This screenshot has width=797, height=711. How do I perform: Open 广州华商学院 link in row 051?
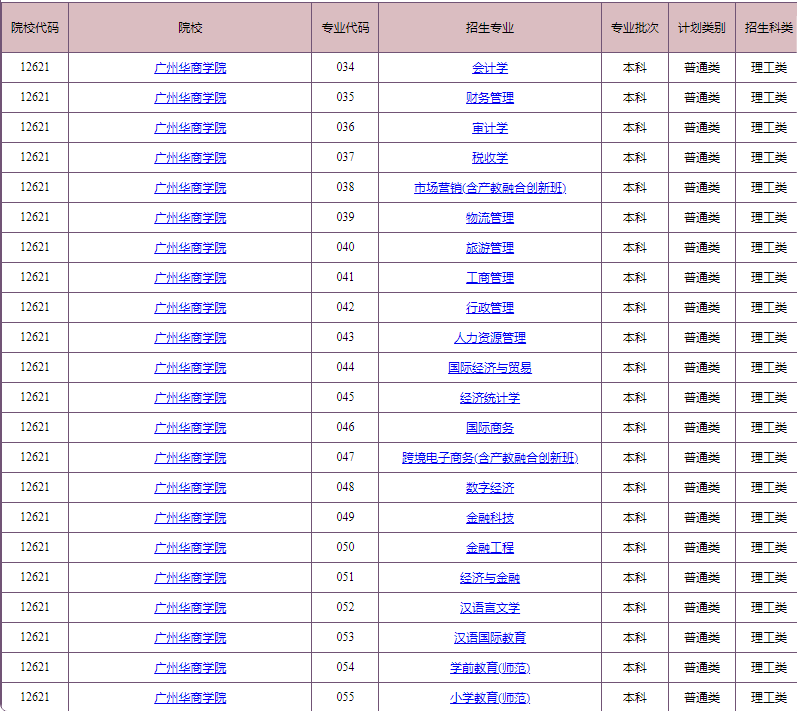point(190,577)
